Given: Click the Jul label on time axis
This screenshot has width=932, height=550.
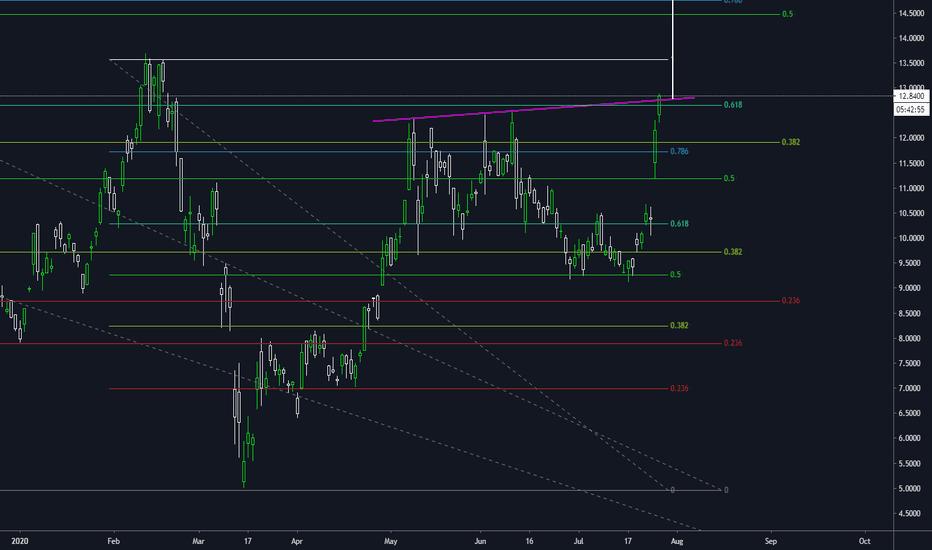Looking at the screenshot, I should point(578,541).
